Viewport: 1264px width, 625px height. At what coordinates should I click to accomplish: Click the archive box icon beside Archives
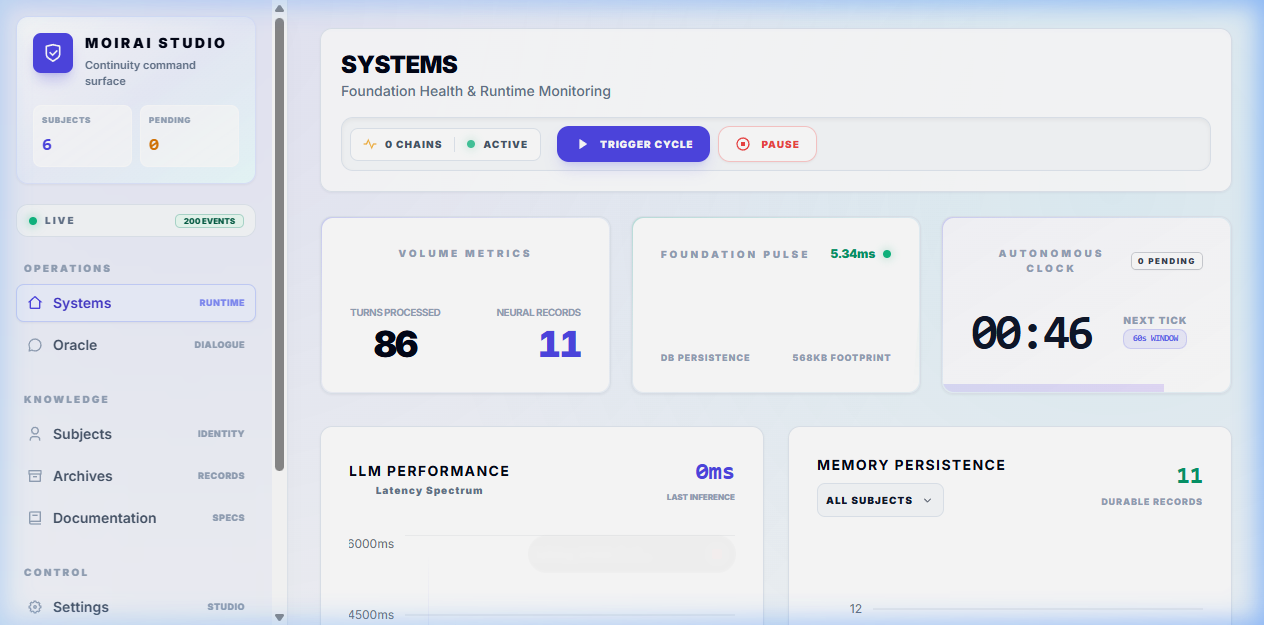tap(35, 476)
